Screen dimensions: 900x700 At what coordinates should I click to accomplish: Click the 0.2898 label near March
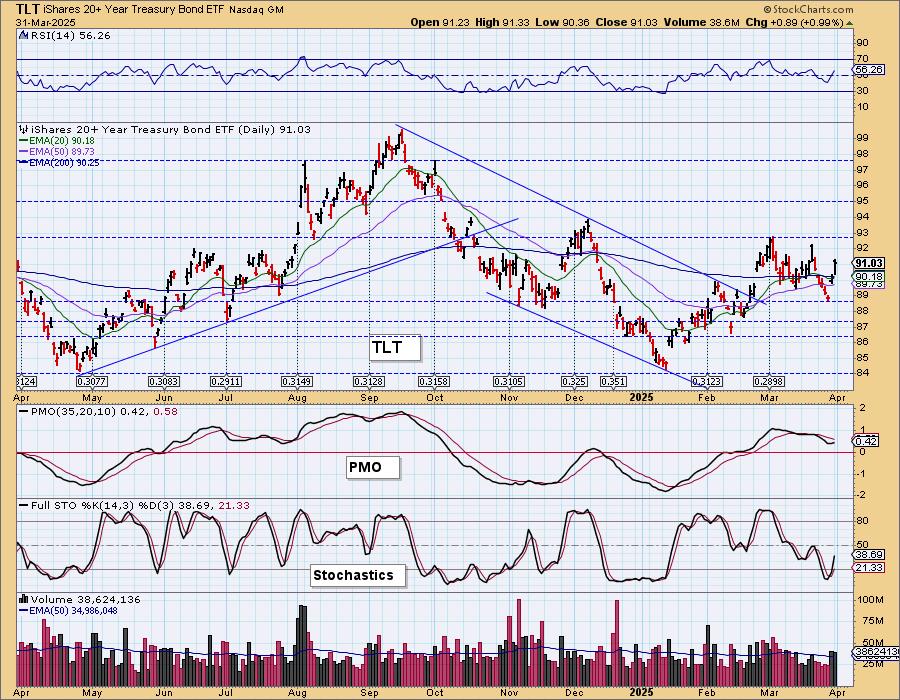769,381
